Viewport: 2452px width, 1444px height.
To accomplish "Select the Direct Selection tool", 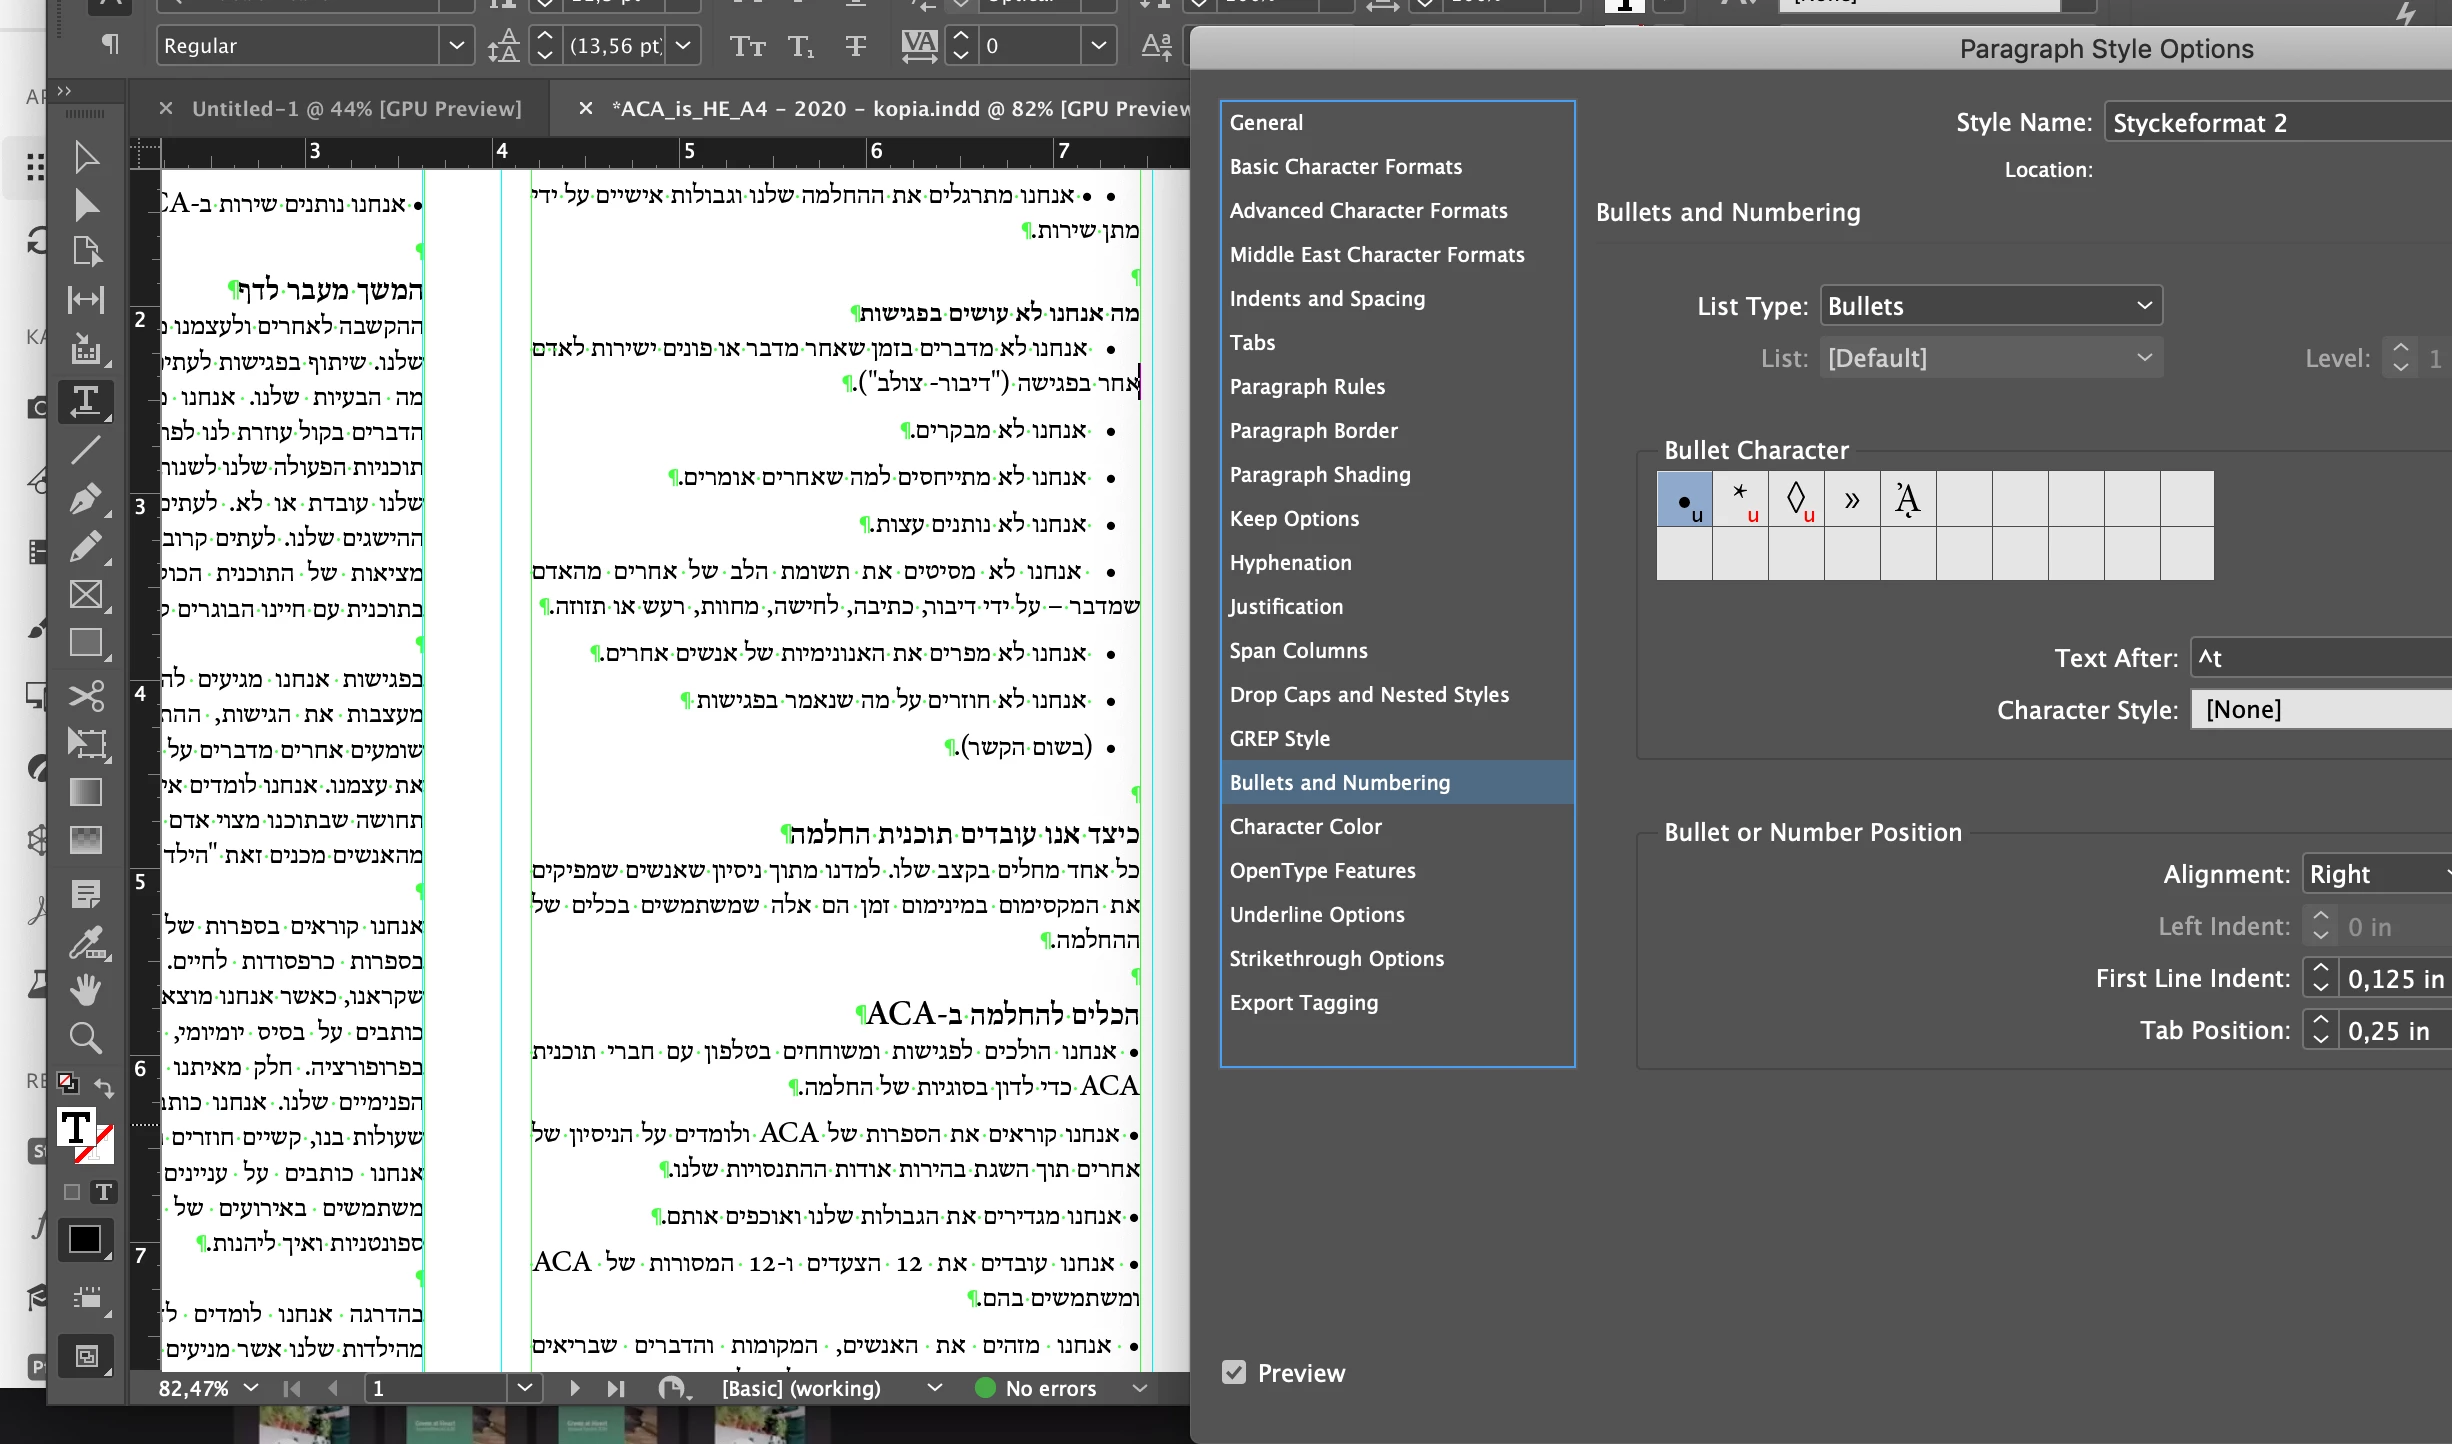I will (x=86, y=205).
